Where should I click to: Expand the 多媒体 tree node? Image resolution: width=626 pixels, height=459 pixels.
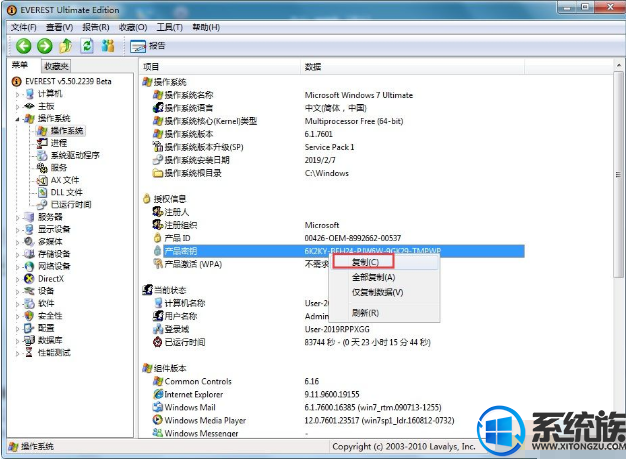click(x=17, y=242)
